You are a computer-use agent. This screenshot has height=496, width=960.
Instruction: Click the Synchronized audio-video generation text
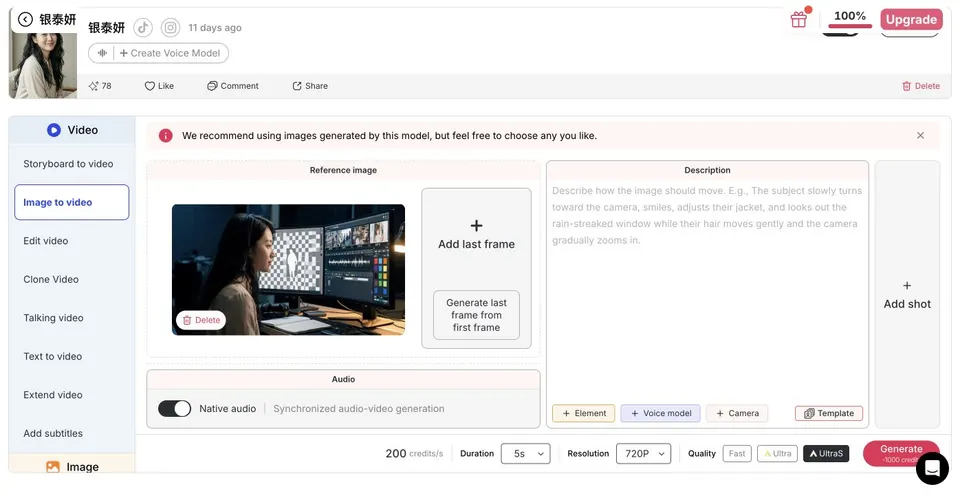click(x=359, y=408)
